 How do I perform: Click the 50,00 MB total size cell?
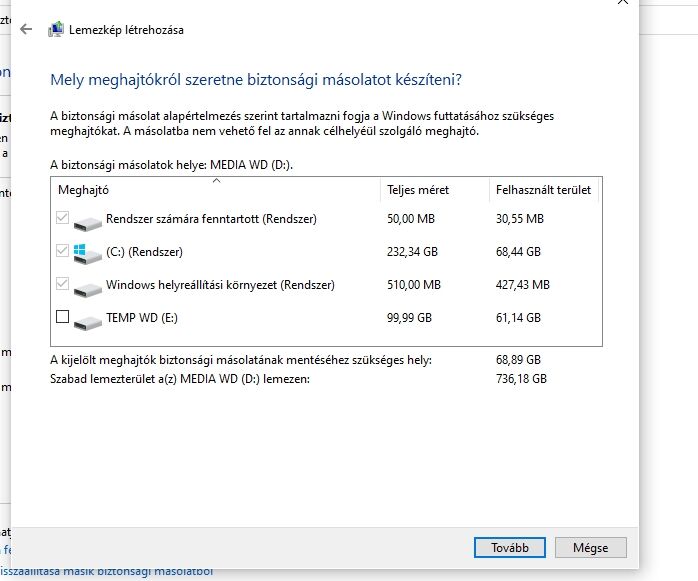pos(411,219)
